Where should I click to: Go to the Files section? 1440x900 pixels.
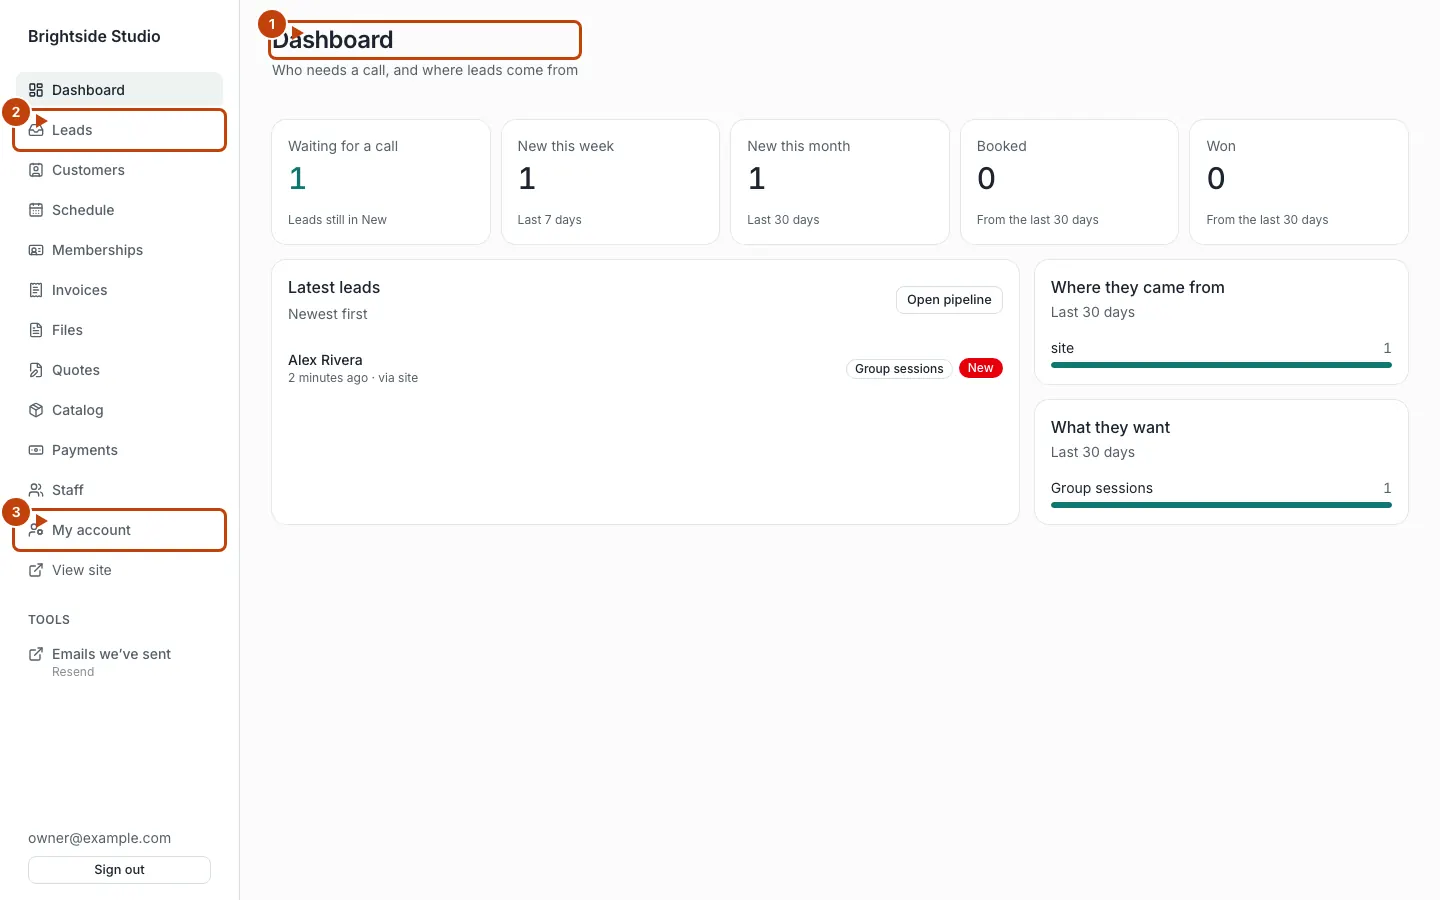pyautogui.click(x=119, y=330)
